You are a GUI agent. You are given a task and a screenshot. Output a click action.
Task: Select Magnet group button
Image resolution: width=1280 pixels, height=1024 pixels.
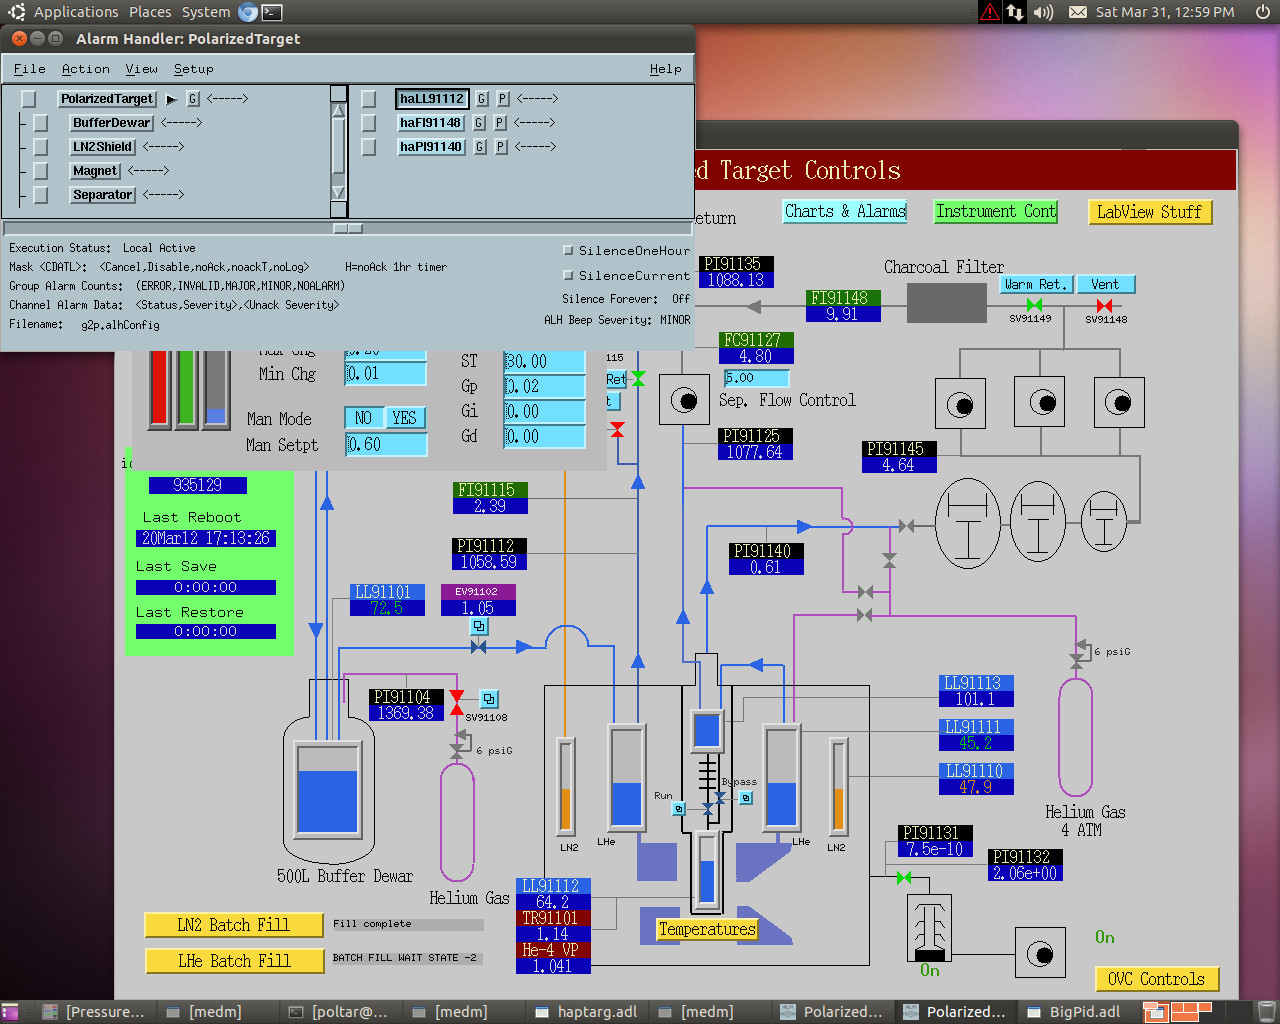pyautogui.click(x=95, y=171)
